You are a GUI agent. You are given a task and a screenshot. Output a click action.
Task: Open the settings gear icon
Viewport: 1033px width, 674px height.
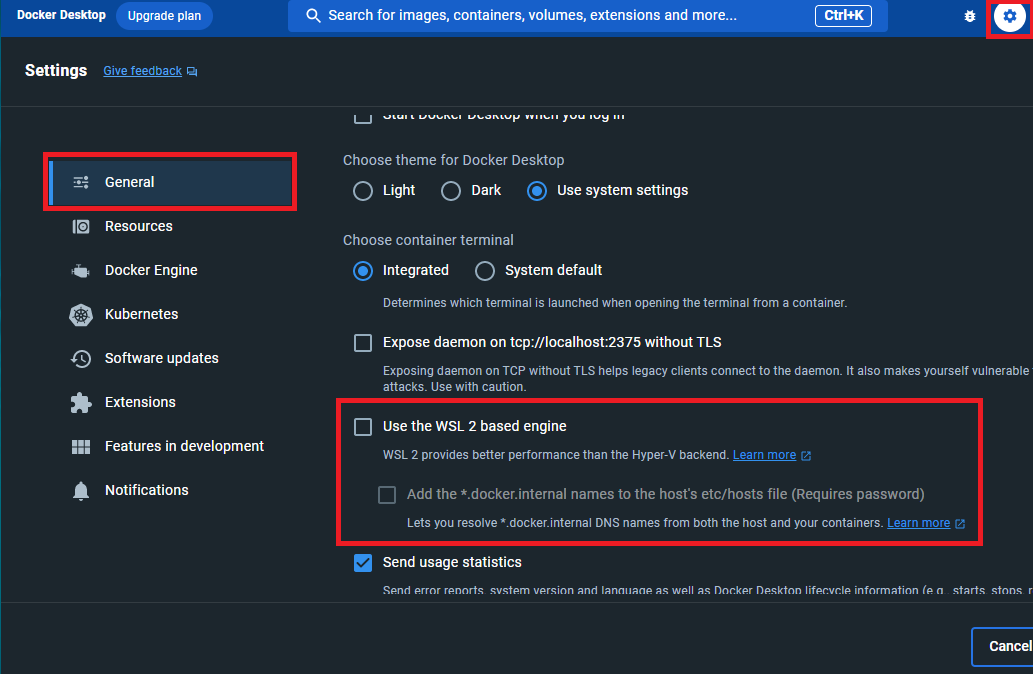tap(1009, 16)
